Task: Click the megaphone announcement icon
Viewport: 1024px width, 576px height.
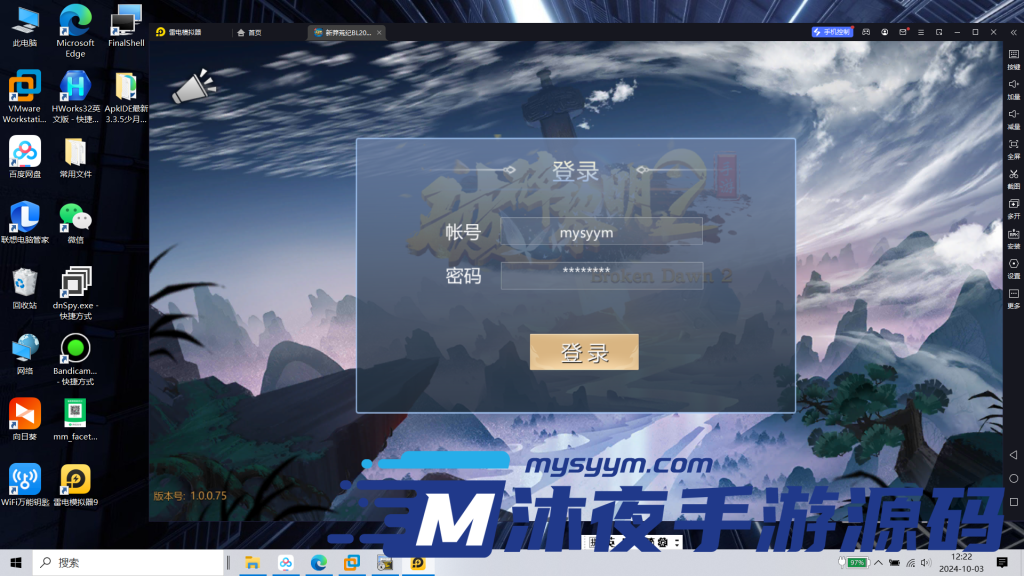Action: (x=193, y=88)
